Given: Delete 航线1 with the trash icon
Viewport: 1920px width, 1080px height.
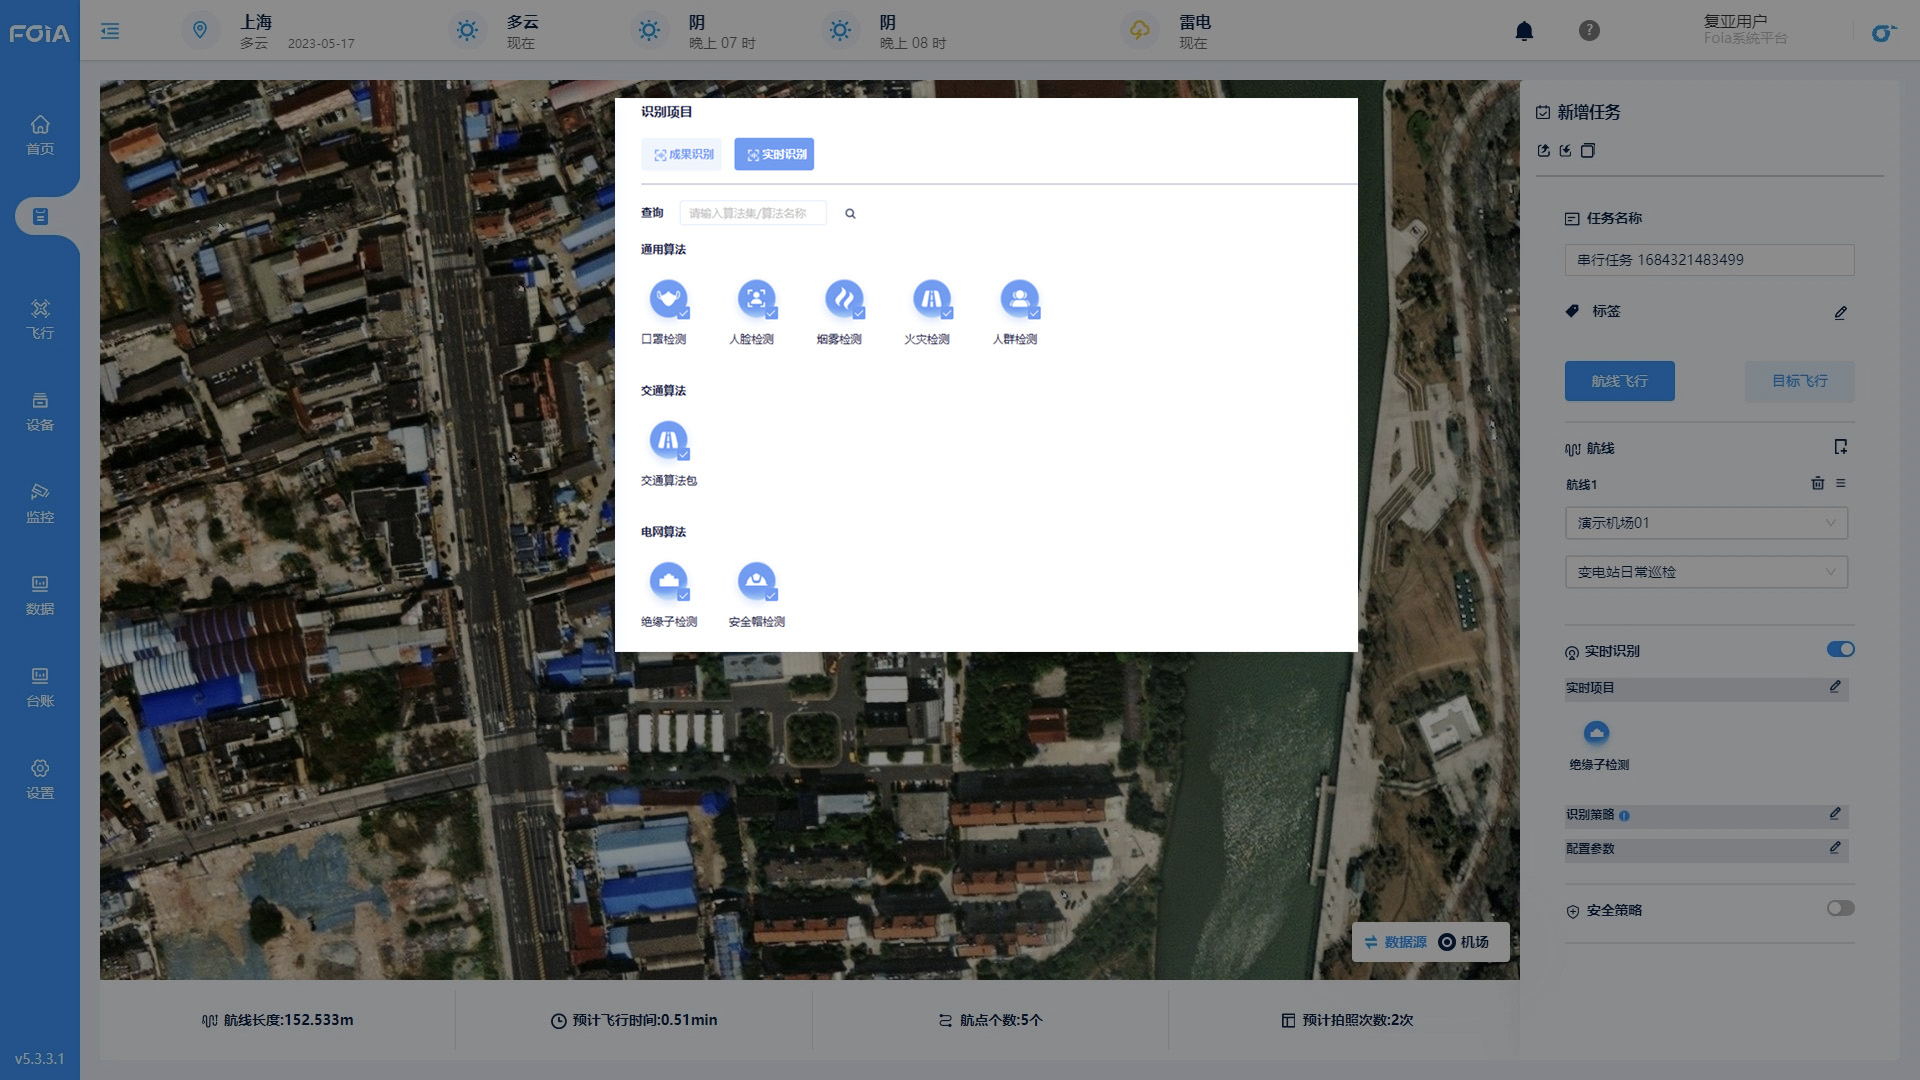Looking at the screenshot, I should (x=1817, y=483).
